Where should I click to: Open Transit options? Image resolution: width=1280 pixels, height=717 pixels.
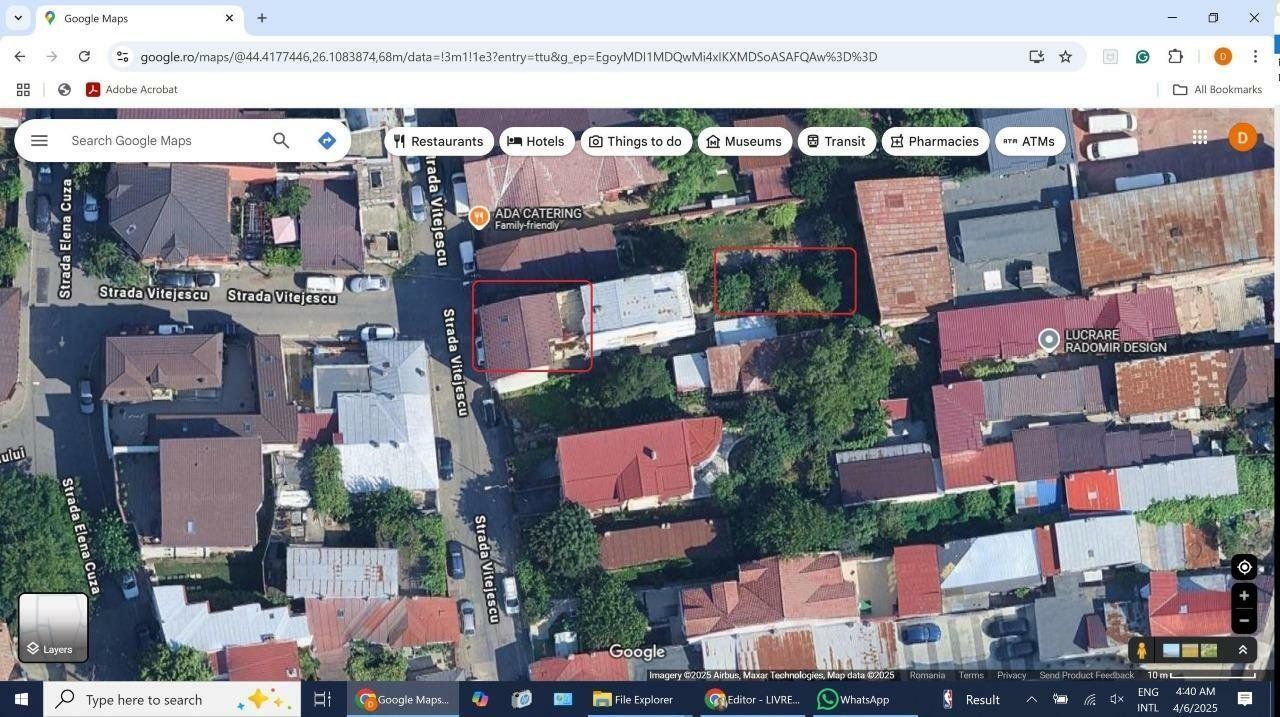pyautogui.click(x=837, y=141)
